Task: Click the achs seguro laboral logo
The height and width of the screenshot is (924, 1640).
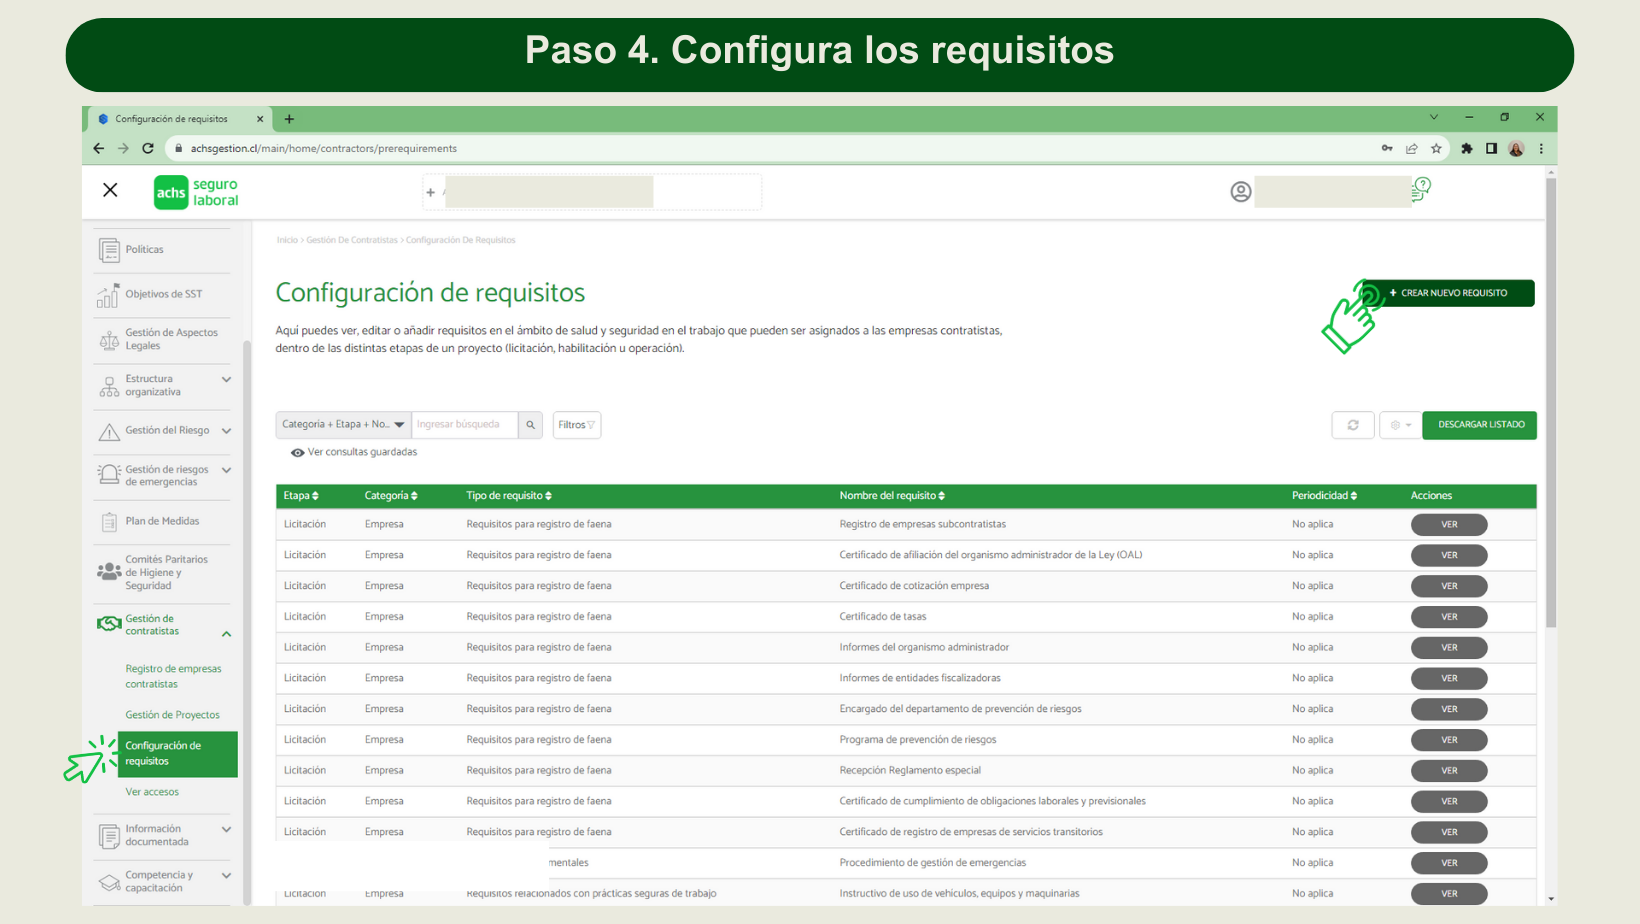Action: 197,192
